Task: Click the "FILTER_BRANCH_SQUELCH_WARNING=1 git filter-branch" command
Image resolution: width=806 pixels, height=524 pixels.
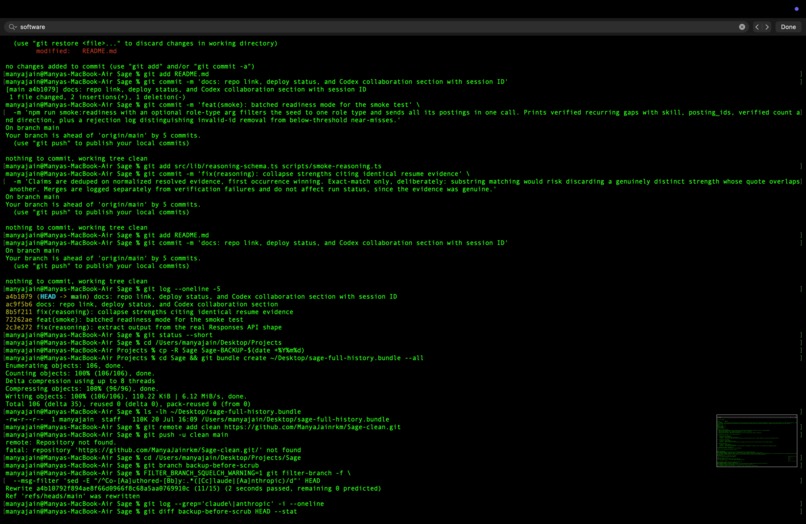Action: (178, 473)
